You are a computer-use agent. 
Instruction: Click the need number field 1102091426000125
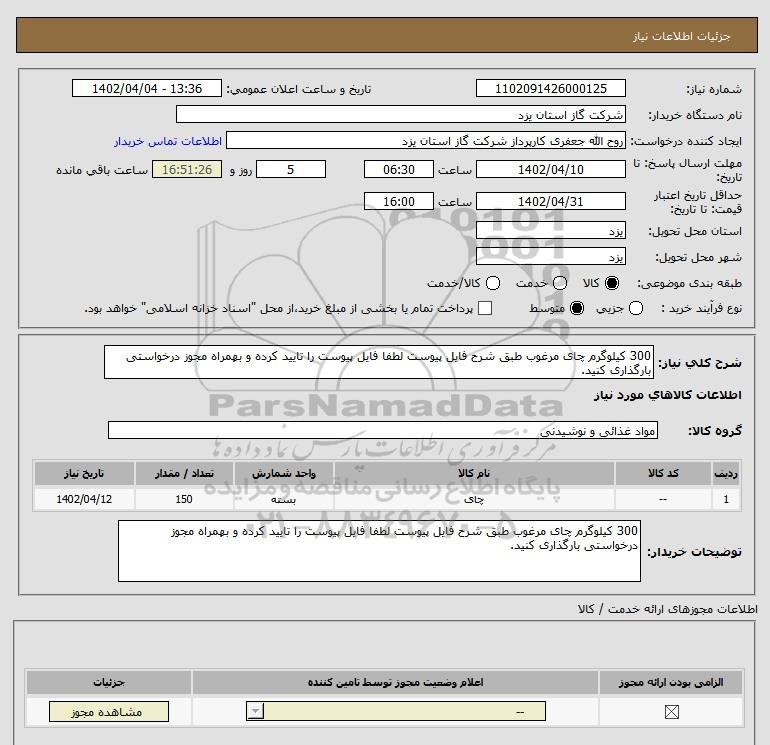(x=550, y=88)
